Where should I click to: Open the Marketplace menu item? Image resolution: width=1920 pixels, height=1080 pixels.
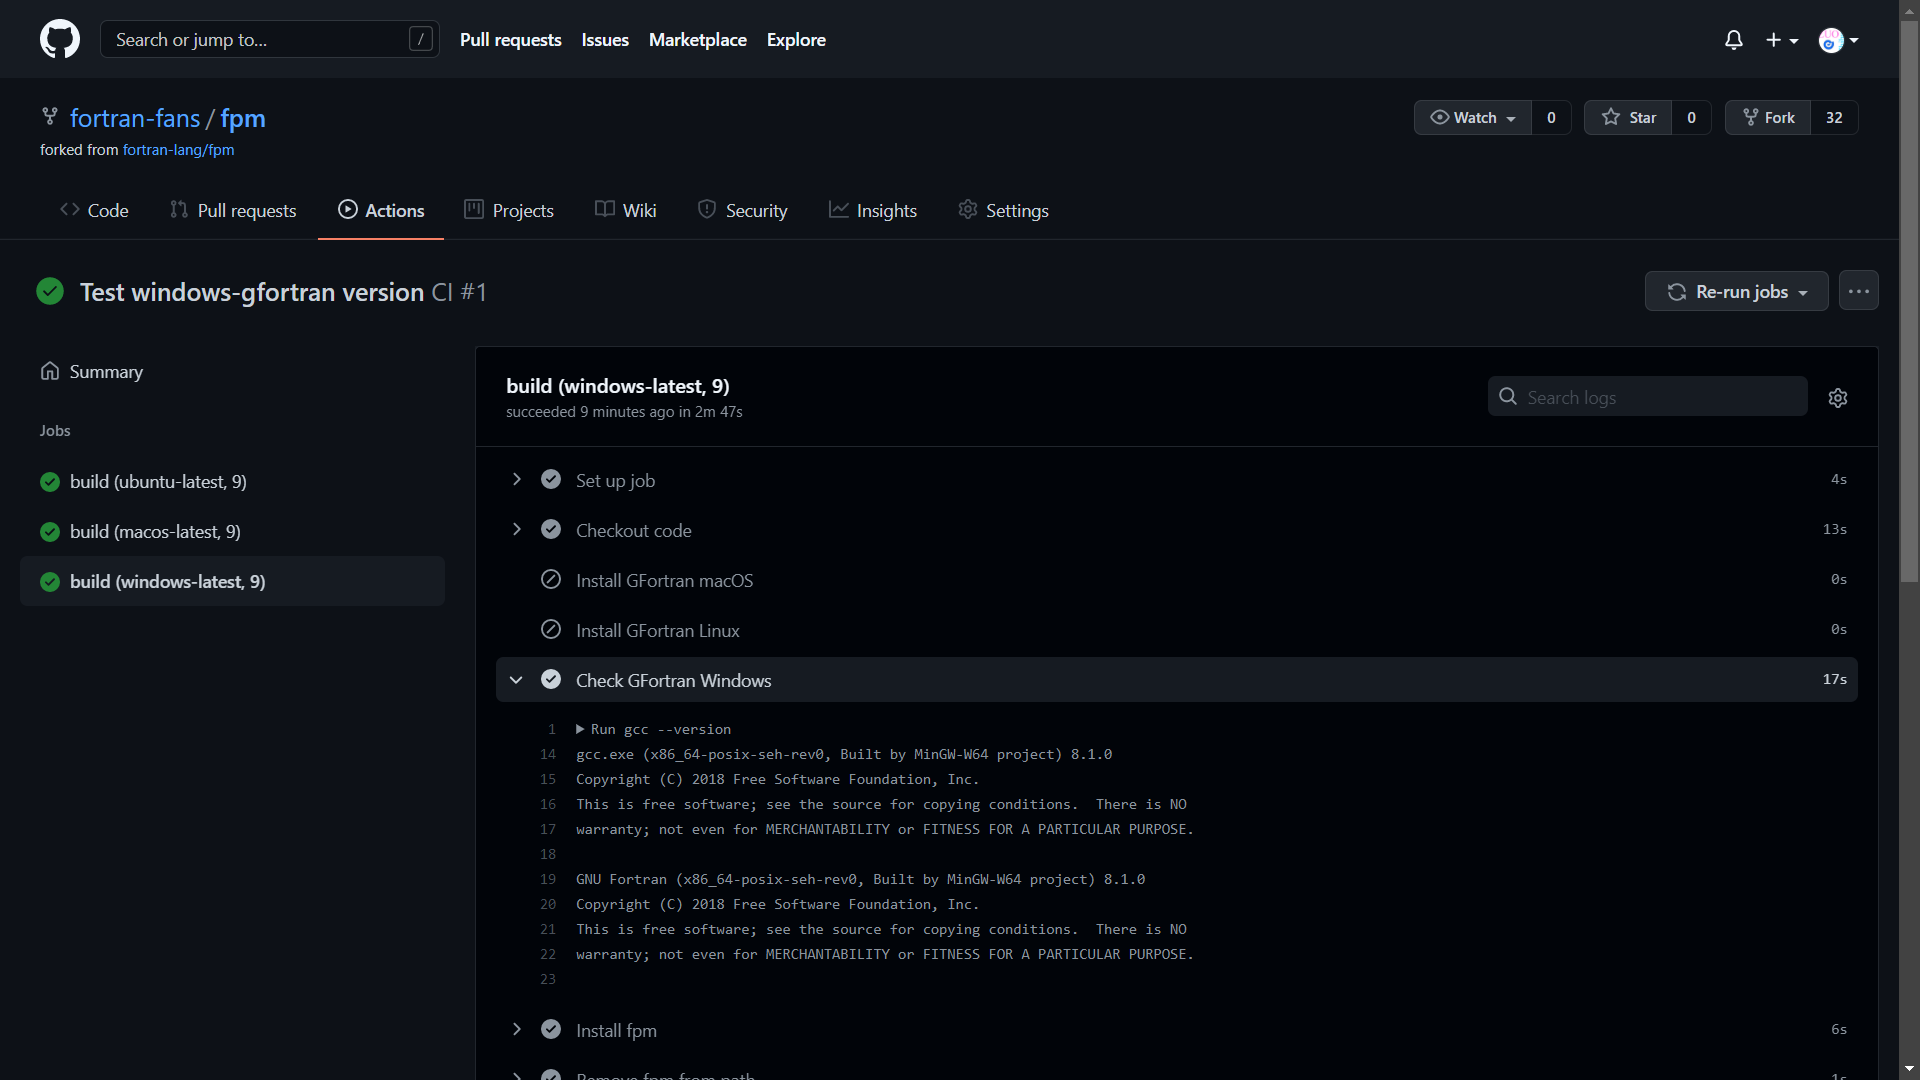[x=698, y=40]
